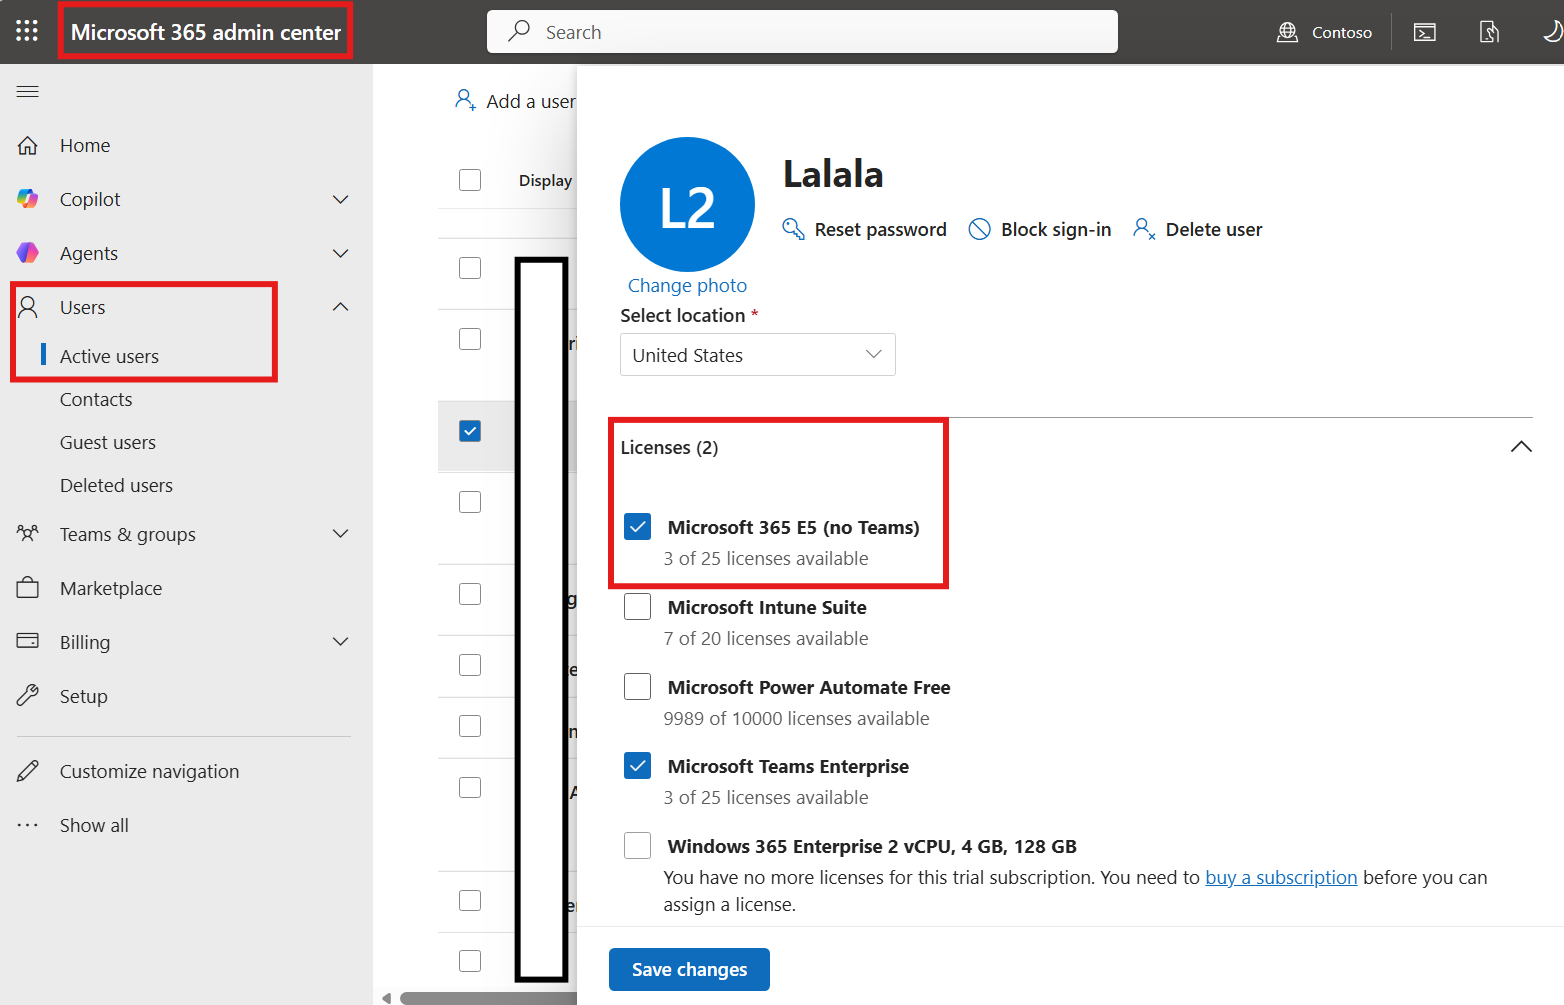Click the search magnifier icon
Image resolution: width=1564 pixels, height=1005 pixels.
tap(519, 31)
